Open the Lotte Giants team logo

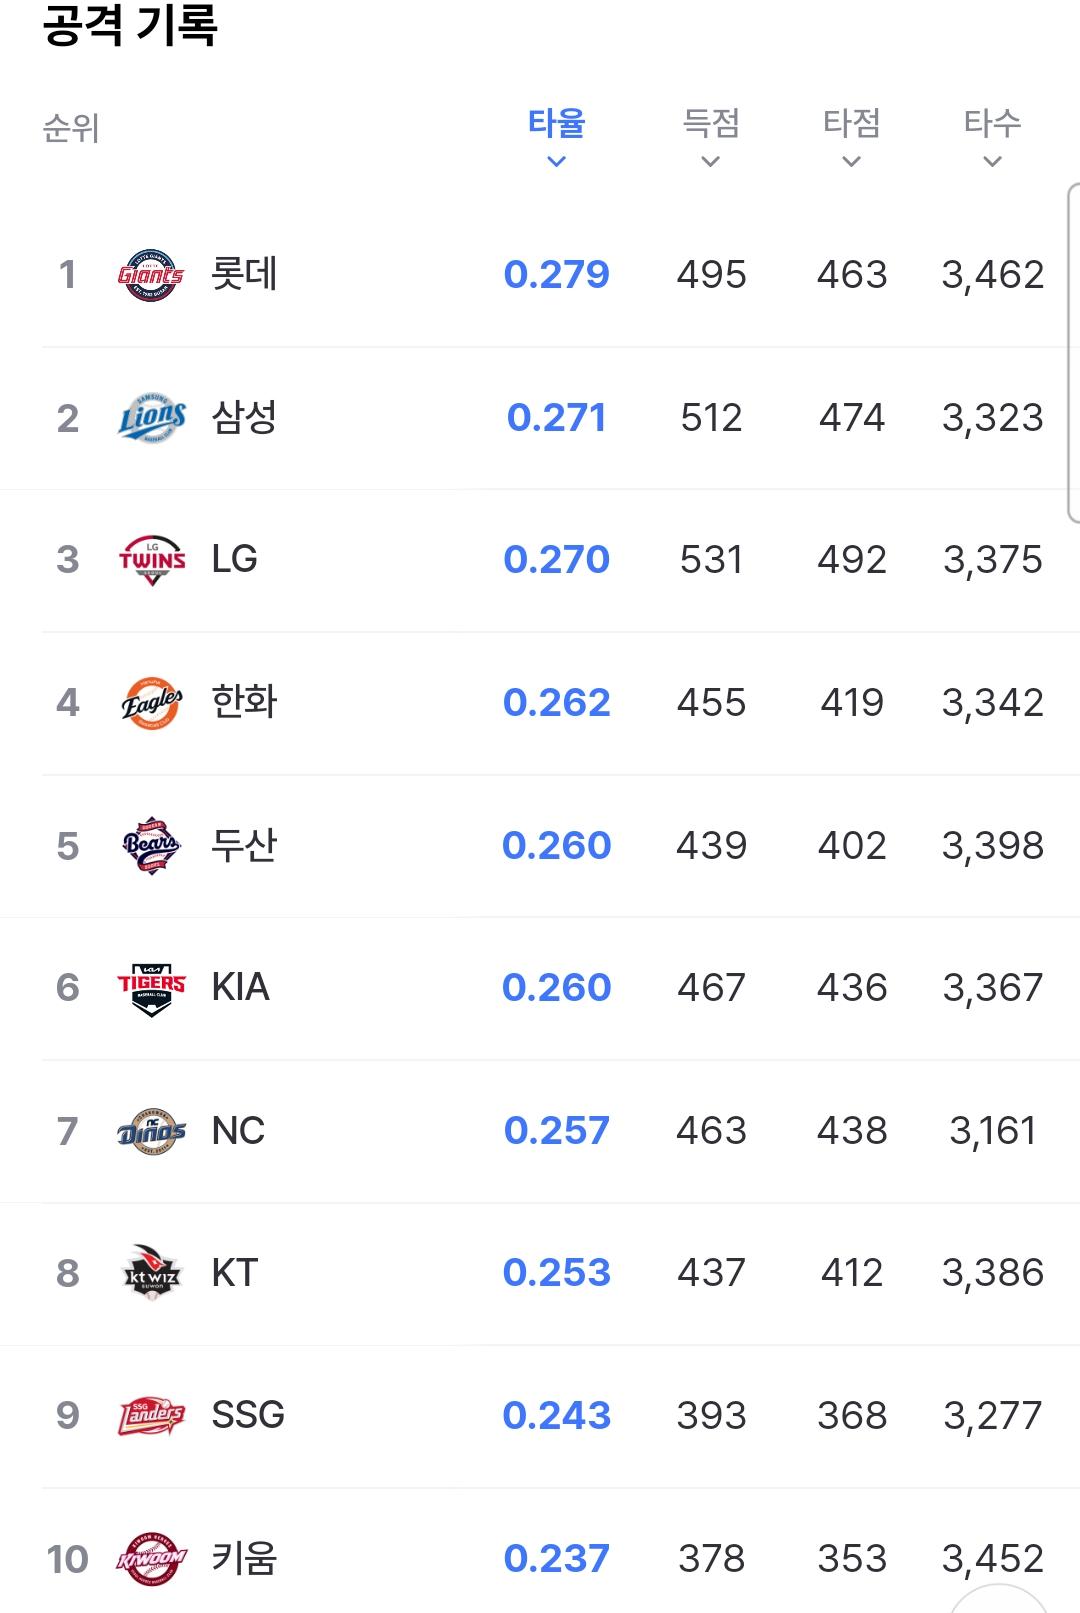[x=151, y=275]
